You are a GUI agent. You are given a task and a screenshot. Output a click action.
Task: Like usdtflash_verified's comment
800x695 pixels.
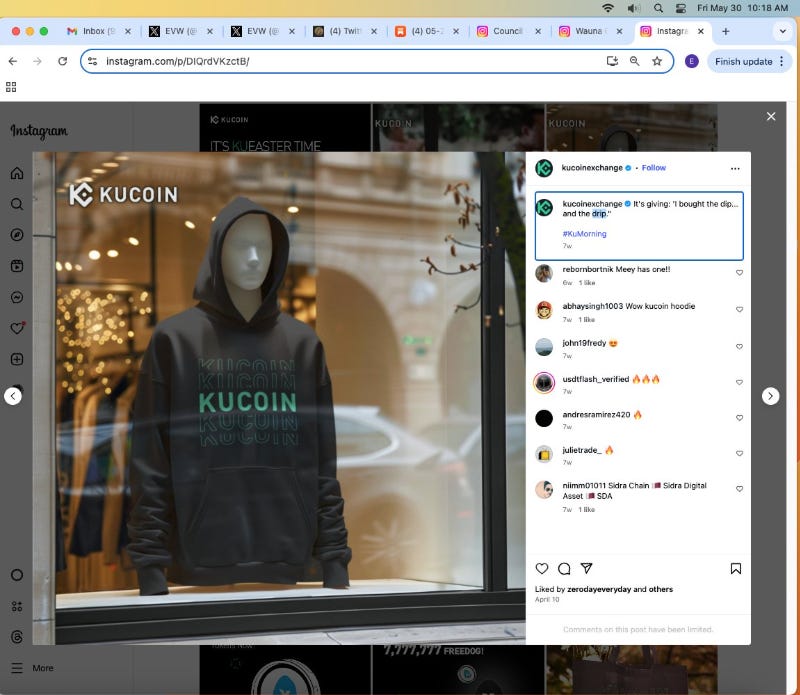739,382
